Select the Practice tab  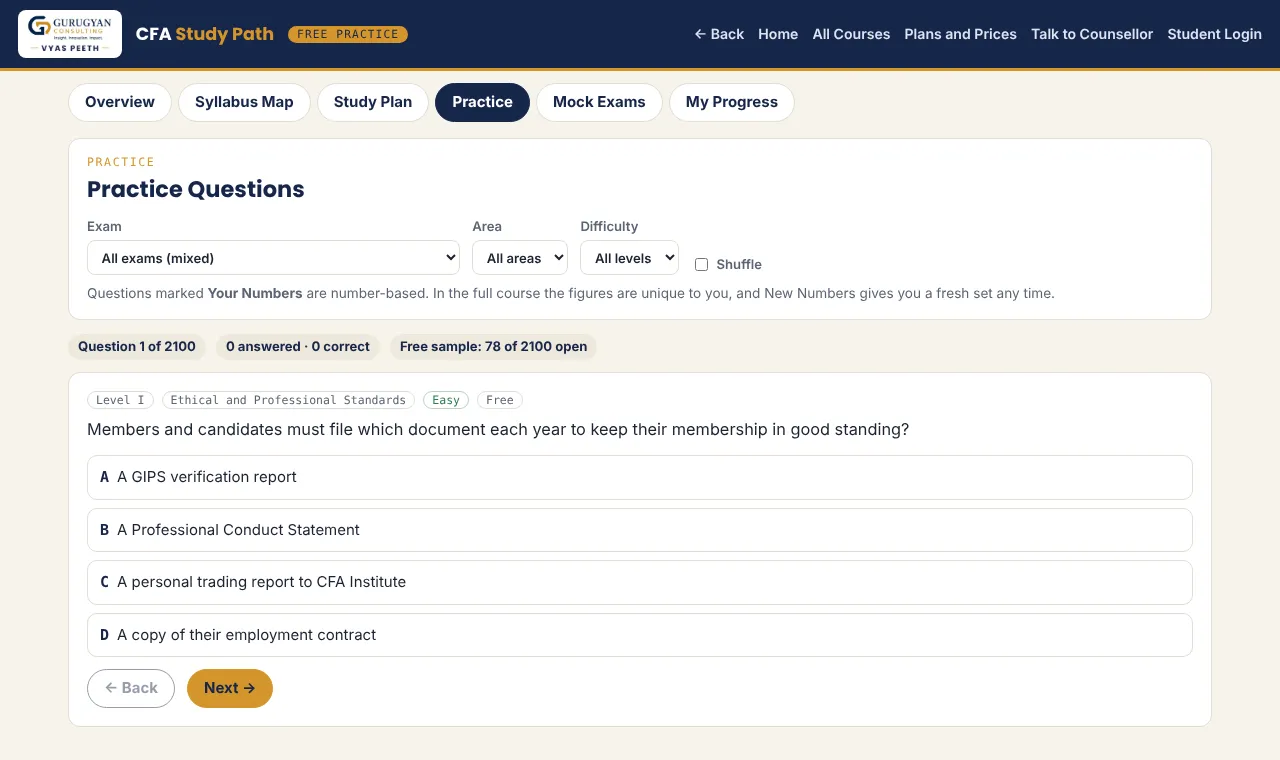pyautogui.click(x=482, y=102)
